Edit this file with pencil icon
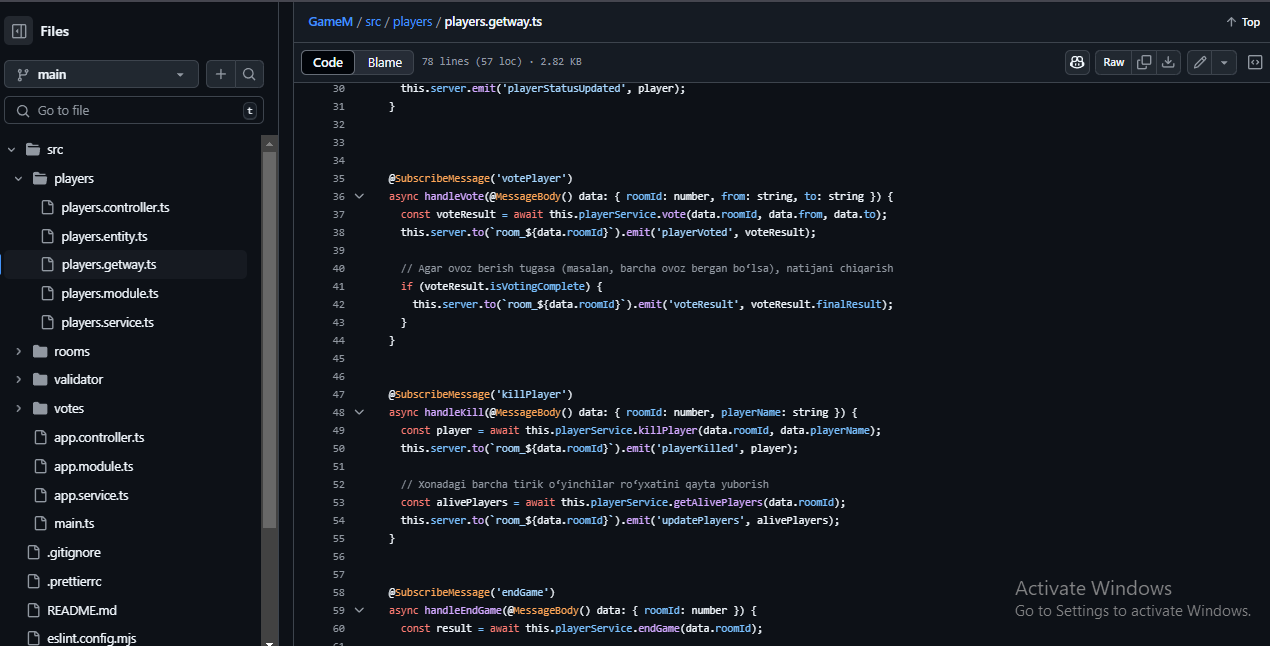 pos(1200,62)
